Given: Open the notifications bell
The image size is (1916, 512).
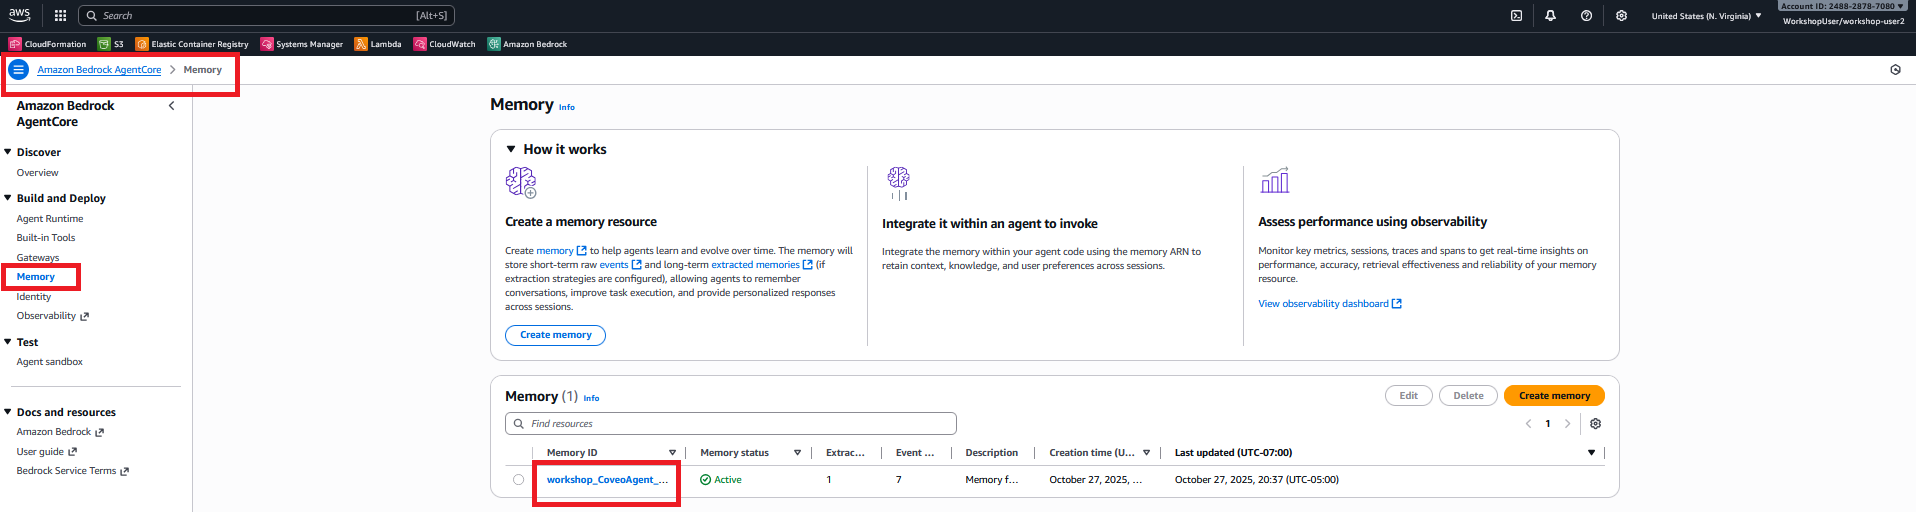Looking at the screenshot, I should pos(1550,16).
